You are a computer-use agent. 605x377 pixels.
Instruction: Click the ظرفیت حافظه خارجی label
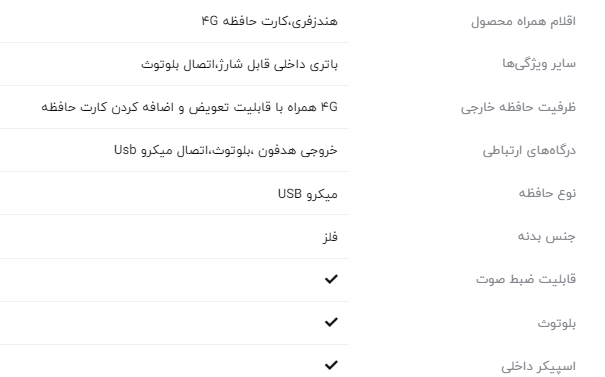click(518, 107)
